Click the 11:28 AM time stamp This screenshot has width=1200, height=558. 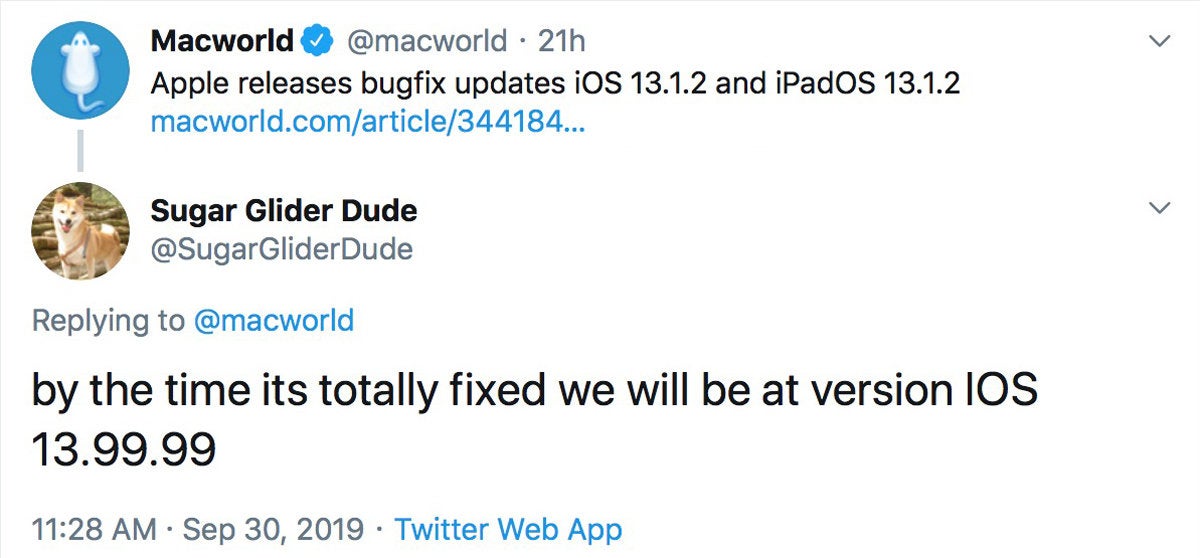point(93,529)
